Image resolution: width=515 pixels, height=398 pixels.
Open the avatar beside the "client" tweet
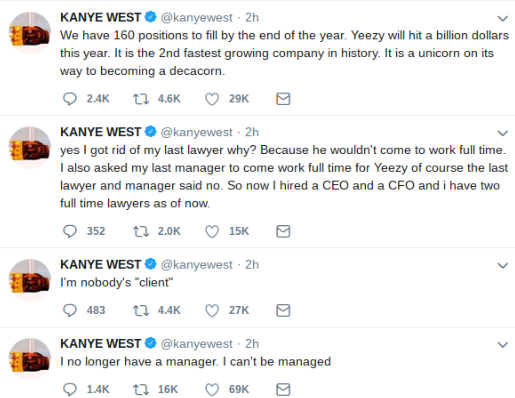30,280
